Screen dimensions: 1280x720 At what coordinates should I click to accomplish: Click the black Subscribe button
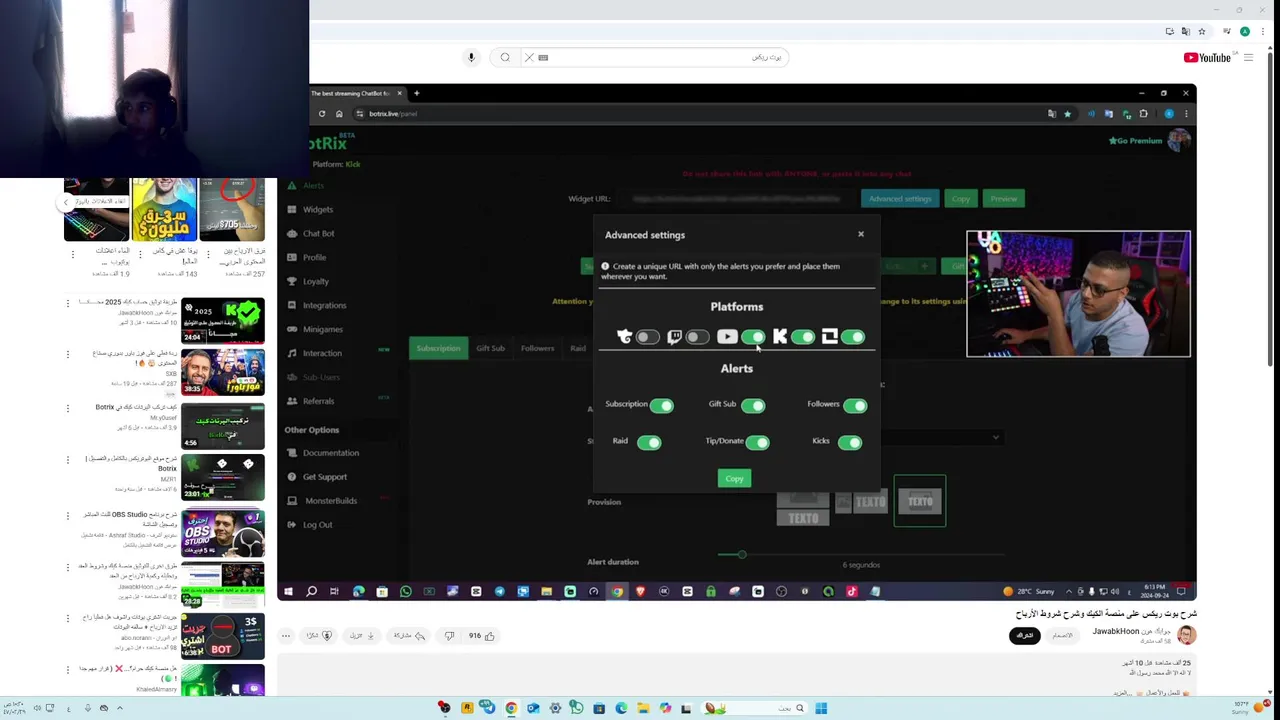[1024, 635]
